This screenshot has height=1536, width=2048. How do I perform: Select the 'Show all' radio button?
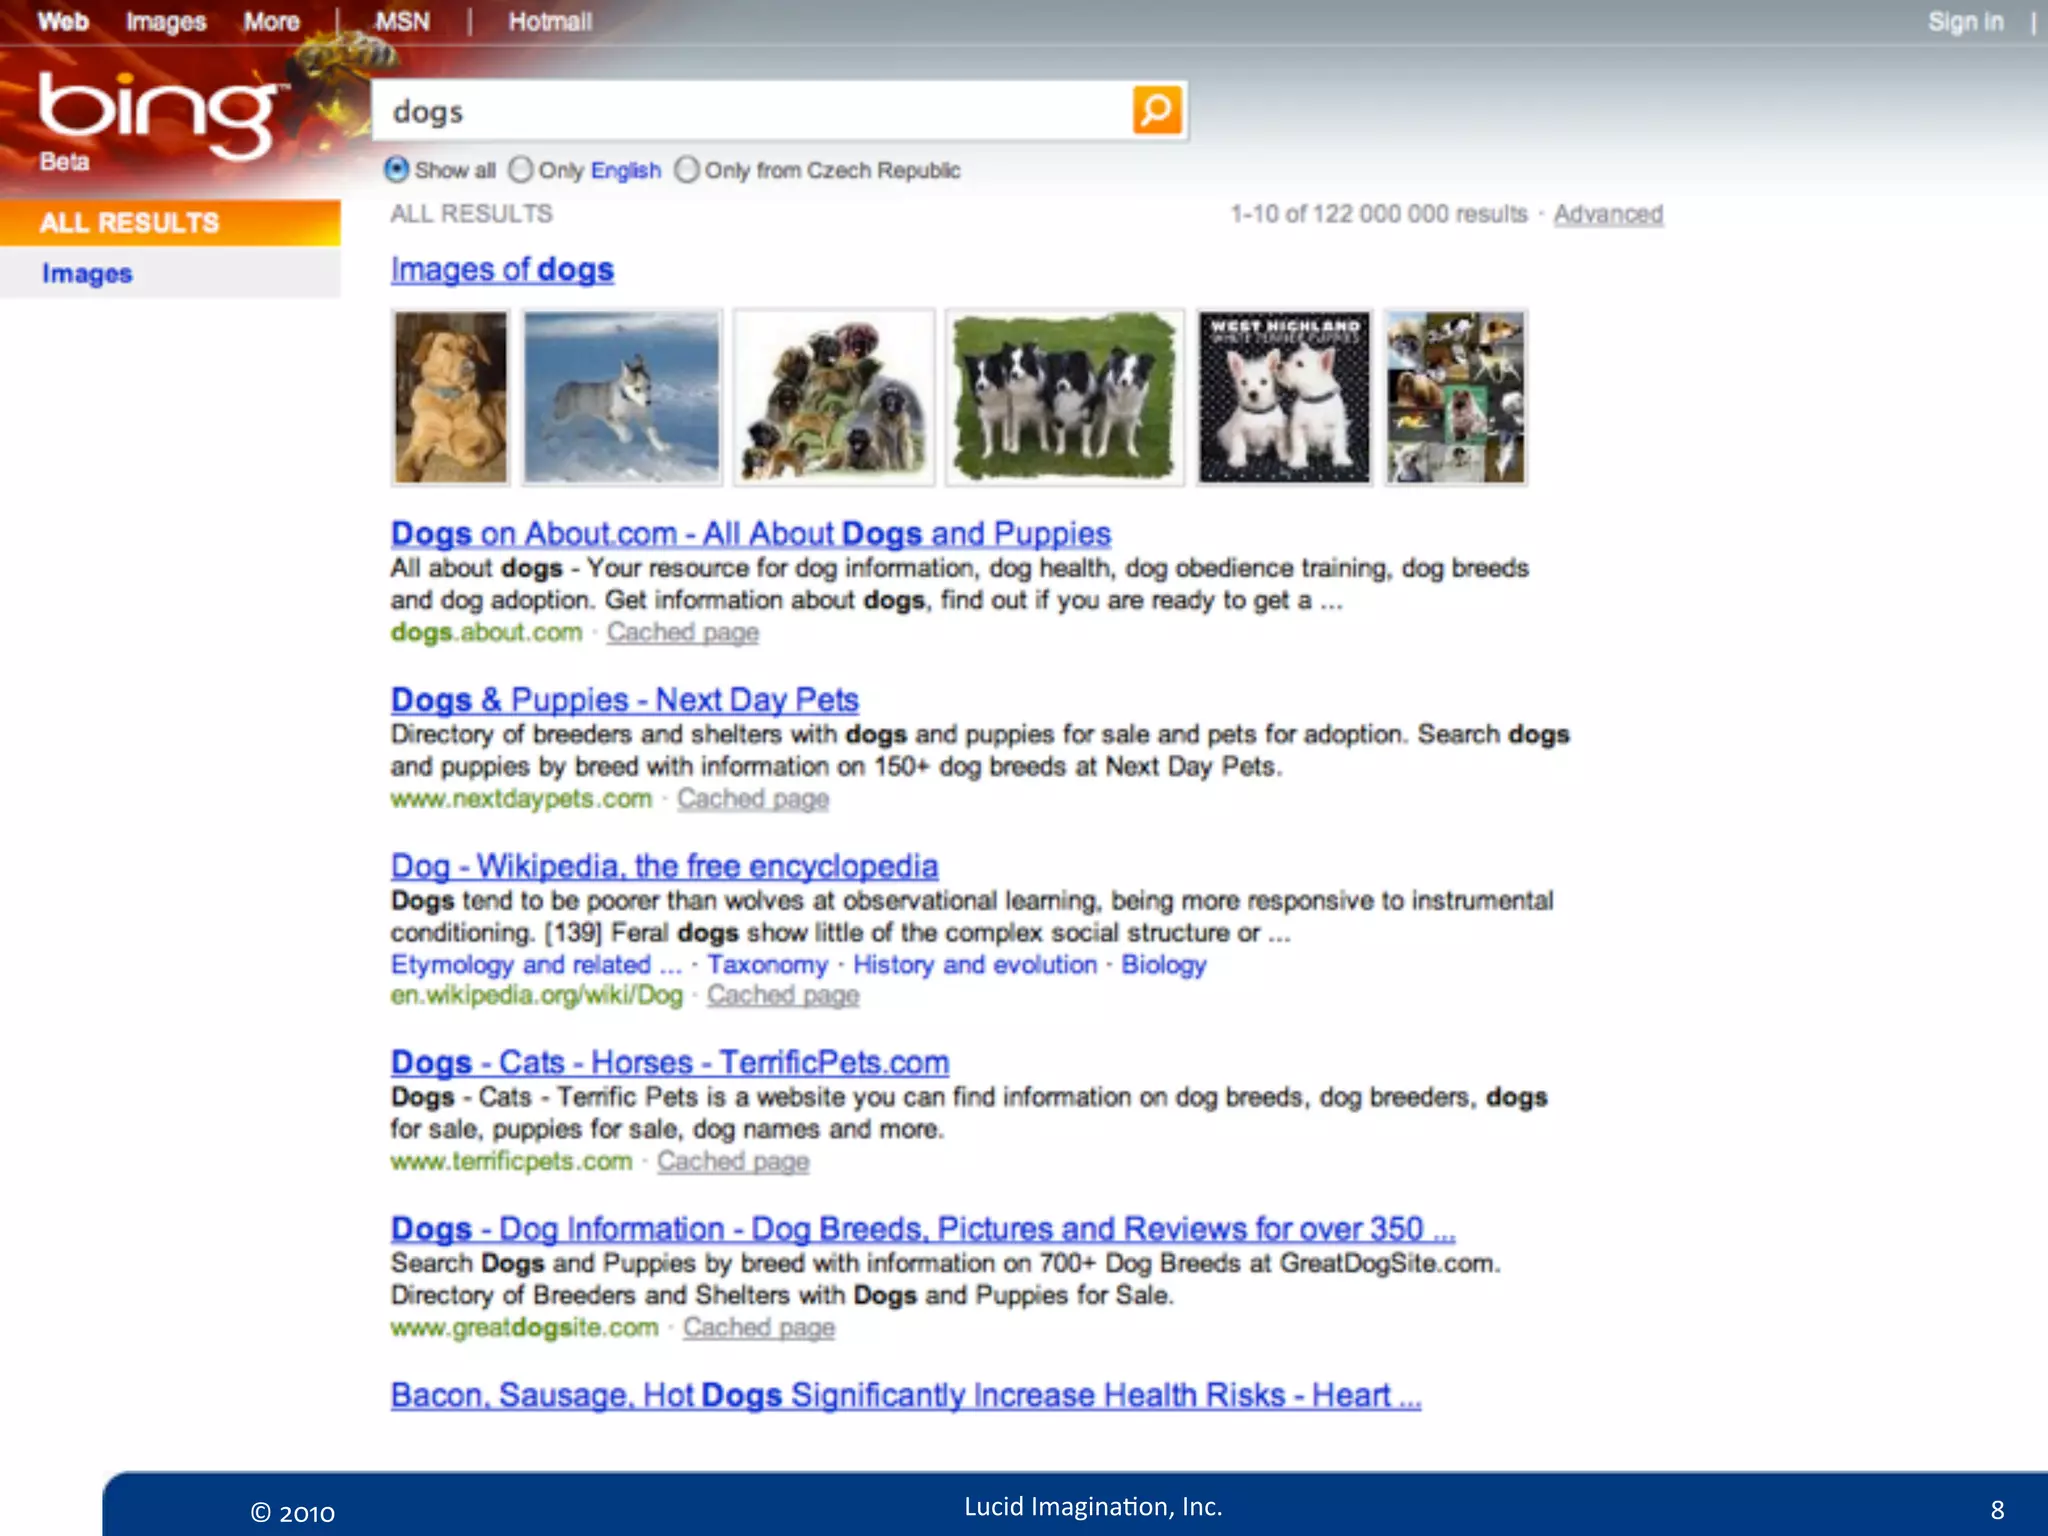tap(397, 170)
